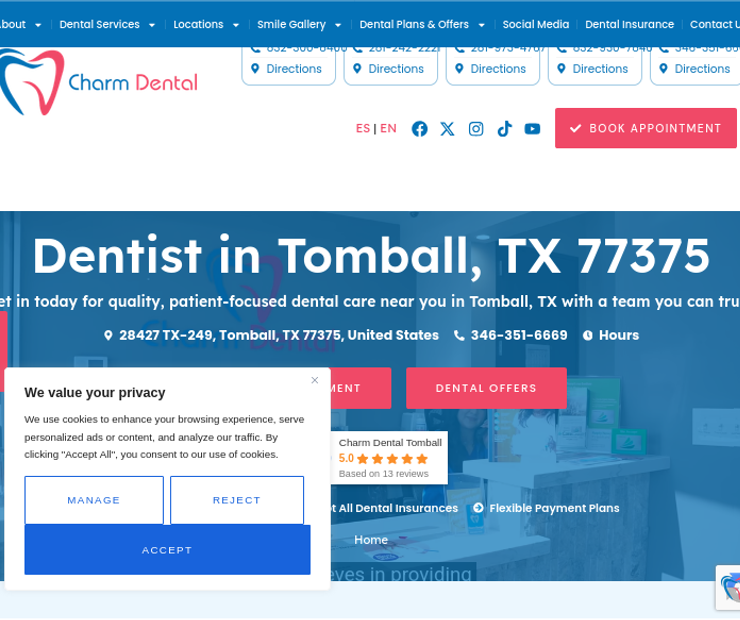Open the Dental Services menu item

click(x=100, y=25)
